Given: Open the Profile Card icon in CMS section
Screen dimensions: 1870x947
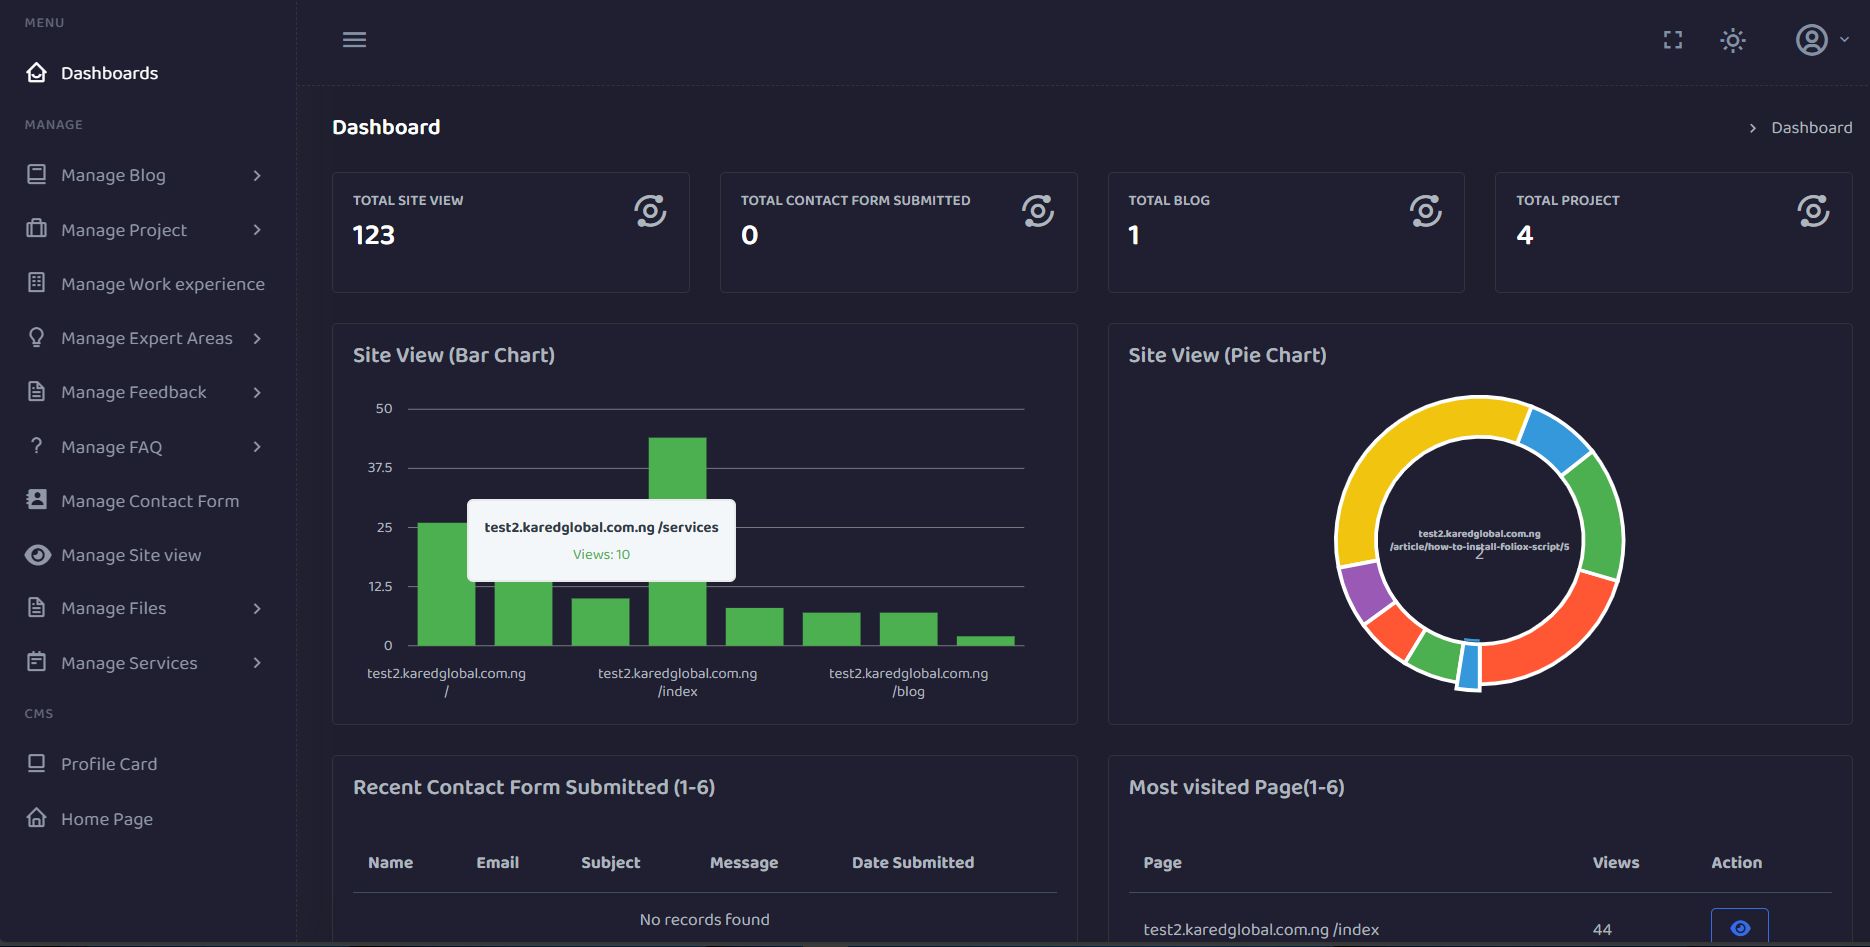Looking at the screenshot, I should (37, 764).
